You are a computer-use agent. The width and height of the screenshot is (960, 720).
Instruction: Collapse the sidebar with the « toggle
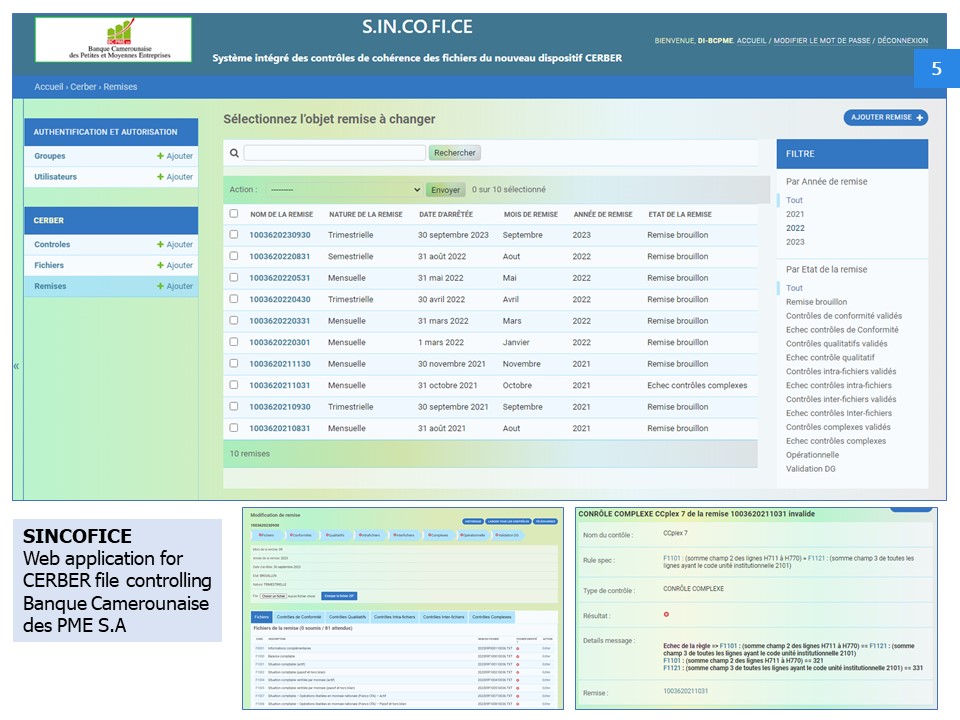[17, 366]
